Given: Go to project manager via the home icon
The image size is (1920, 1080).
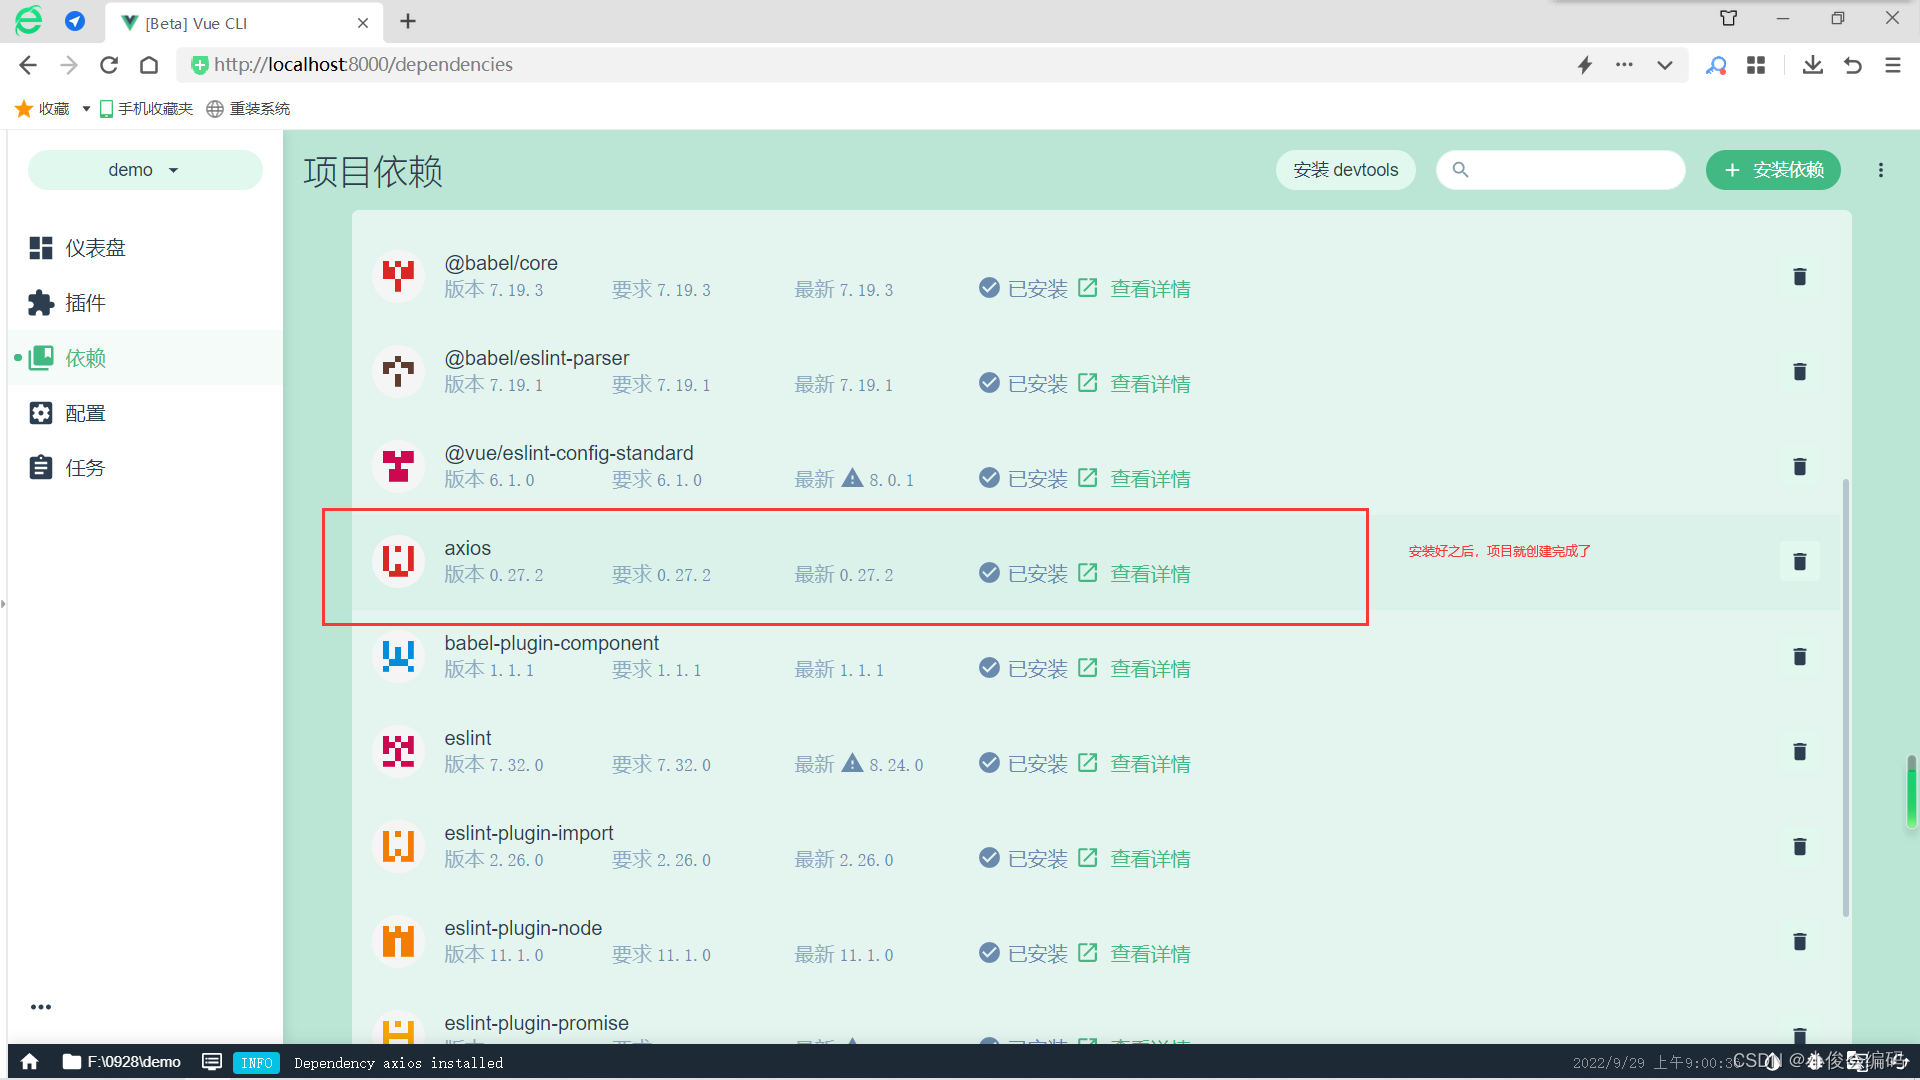Looking at the screenshot, I should (30, 1062).
